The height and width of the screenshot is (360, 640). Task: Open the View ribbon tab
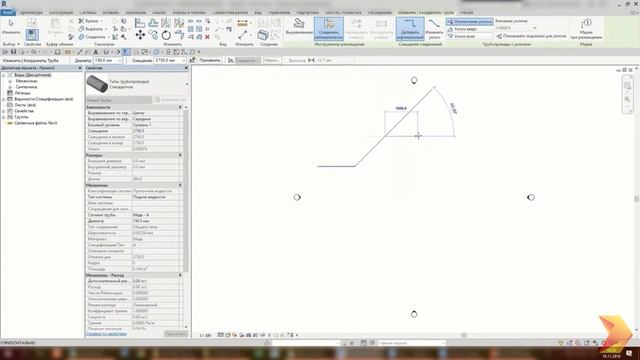258,13
